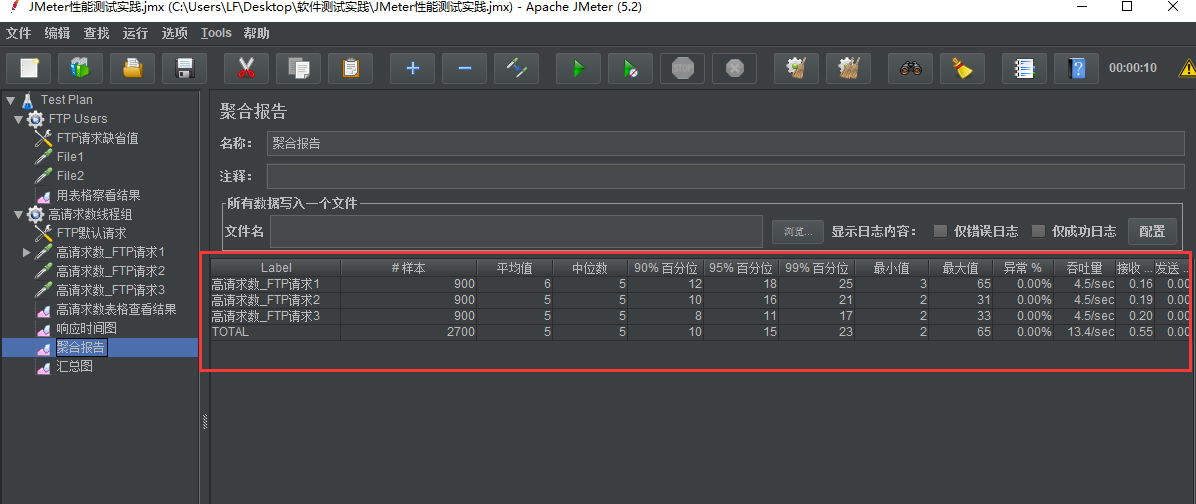Sort table by 吞吐量 column header
This screenshot has width=1196, height=504.
click(1085, 268)
